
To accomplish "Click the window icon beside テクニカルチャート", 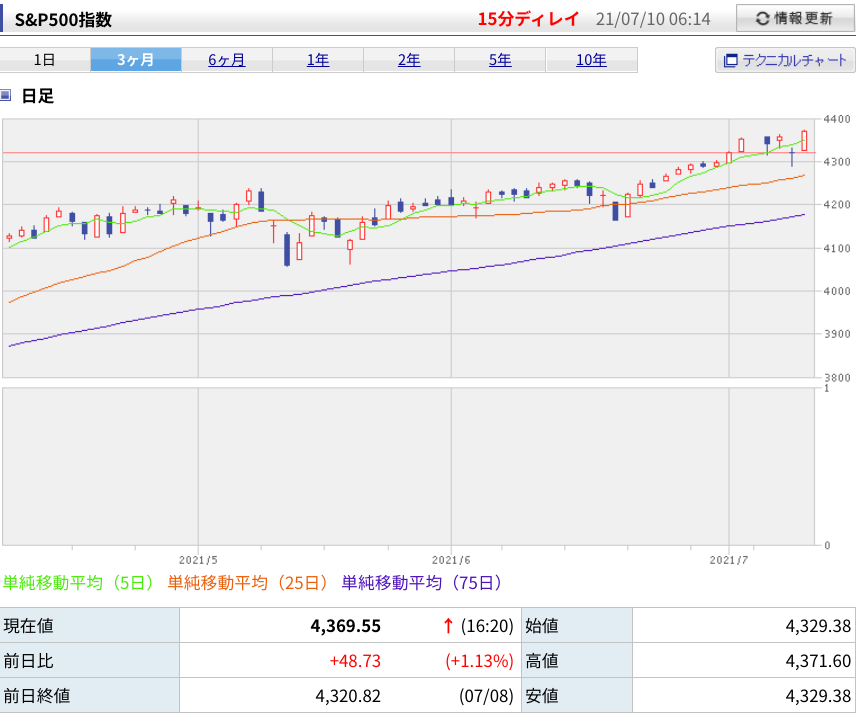I will coord(731,60).
